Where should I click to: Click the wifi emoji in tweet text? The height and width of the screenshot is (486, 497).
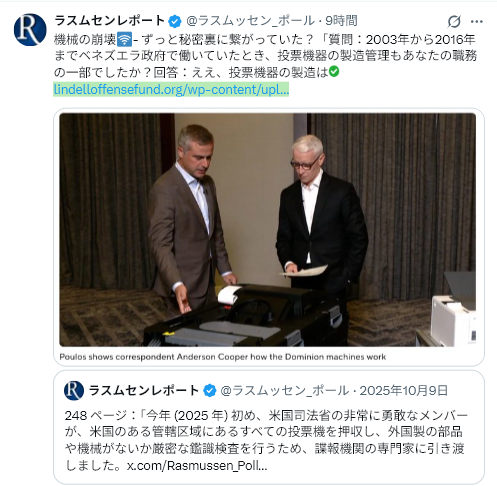point(125,40)
